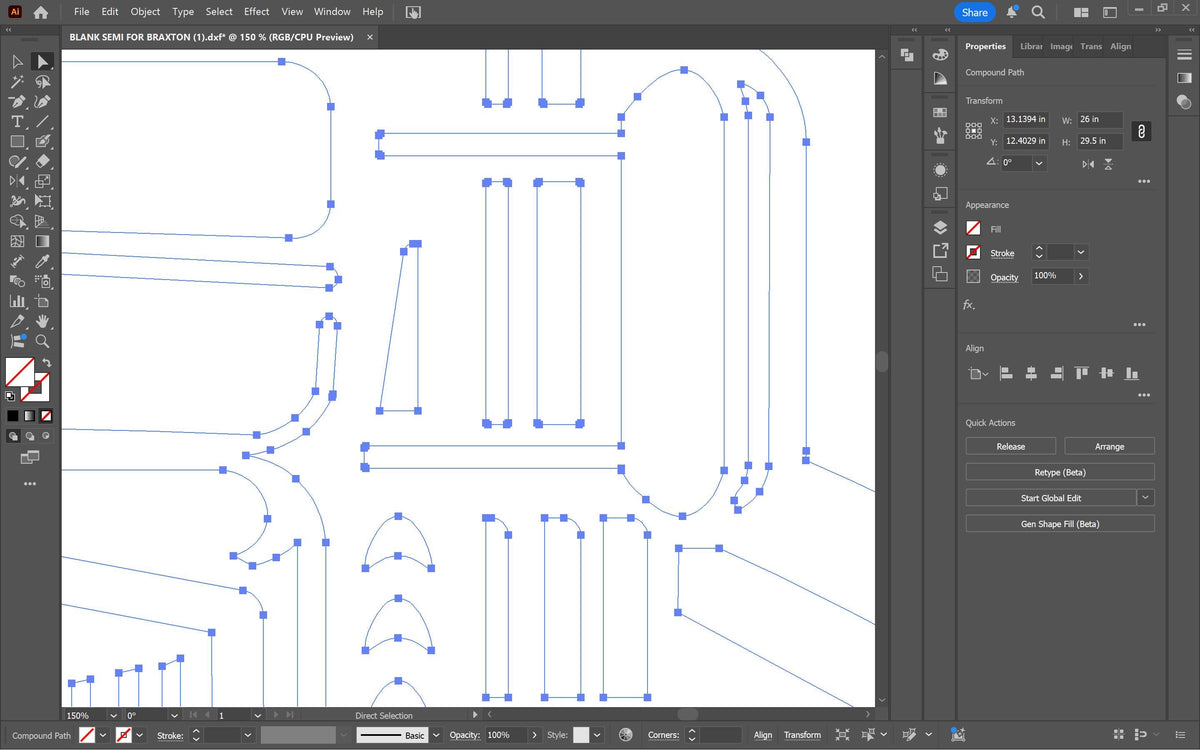Select the Column Graph tool
Image resolution: width=1200 pixels, height=750 pixels.
click(17, 301)
